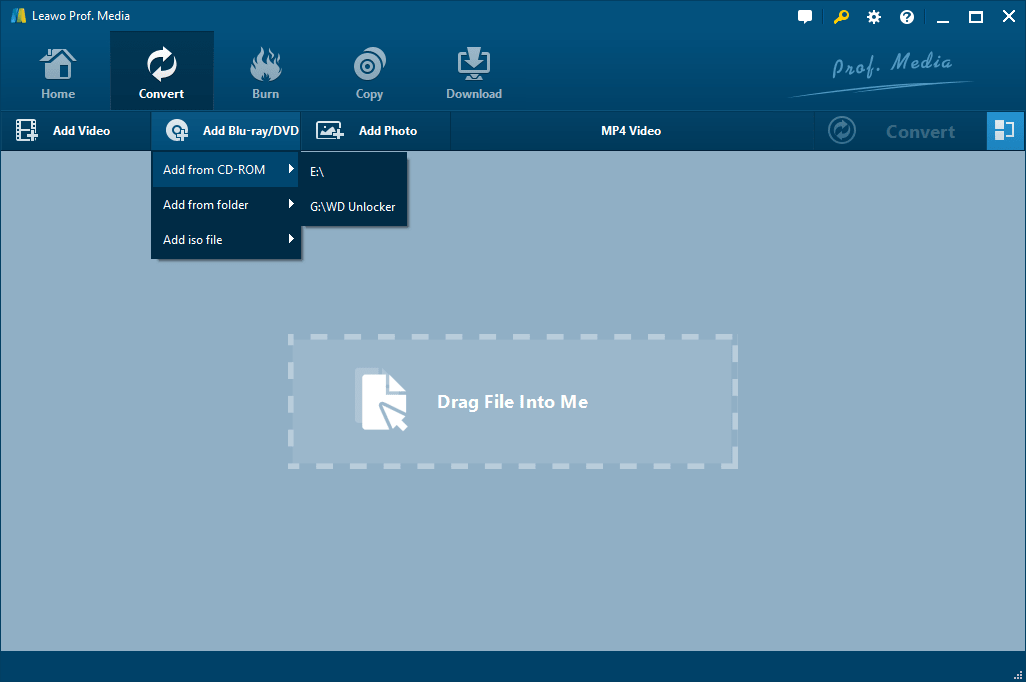Click the window resize grip in bottom corner

[x=1018, y=675]
